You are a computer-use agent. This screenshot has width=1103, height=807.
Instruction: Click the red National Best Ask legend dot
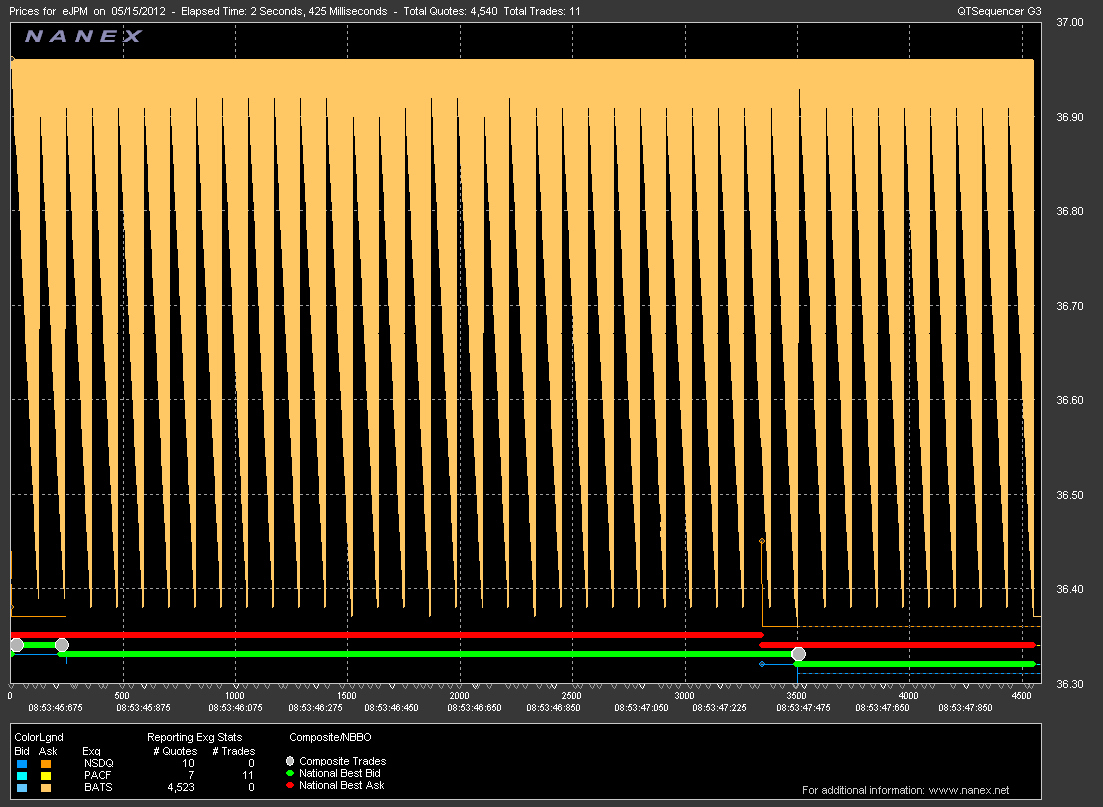(290, 785)
